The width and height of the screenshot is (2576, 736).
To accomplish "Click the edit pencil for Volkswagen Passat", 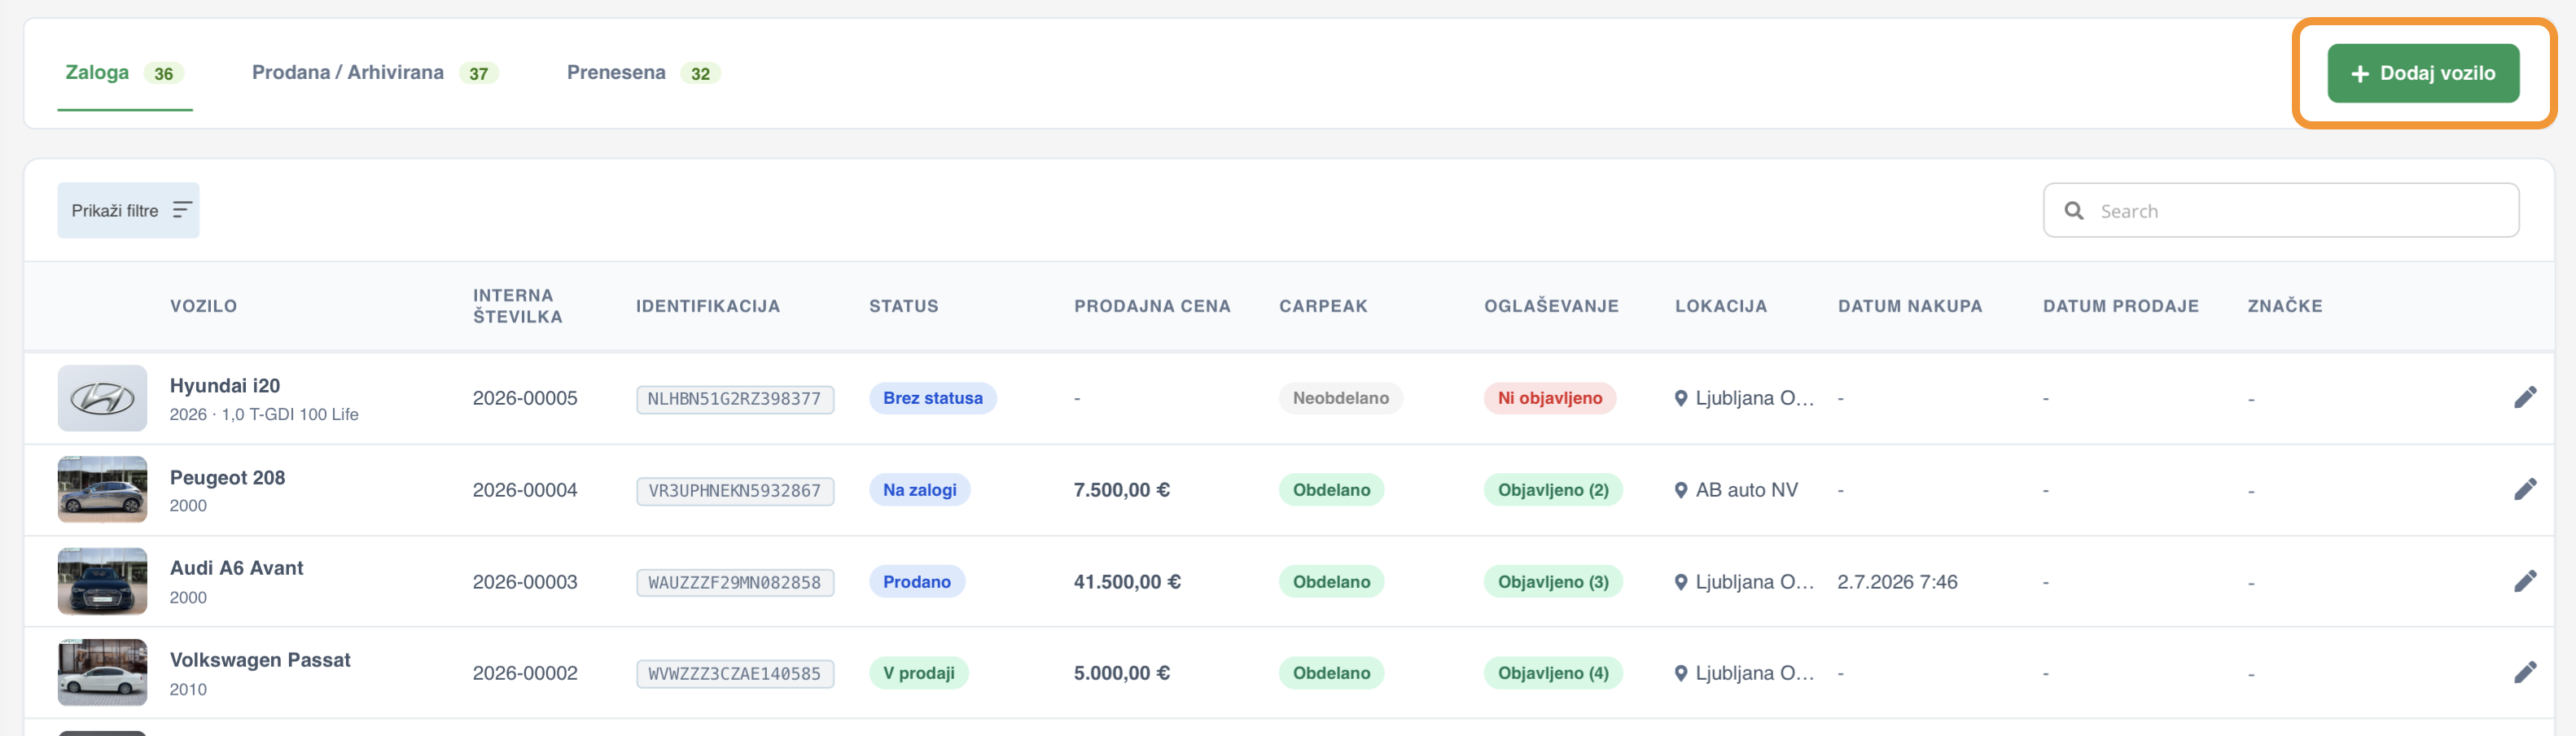I will tap(2524, 673).
